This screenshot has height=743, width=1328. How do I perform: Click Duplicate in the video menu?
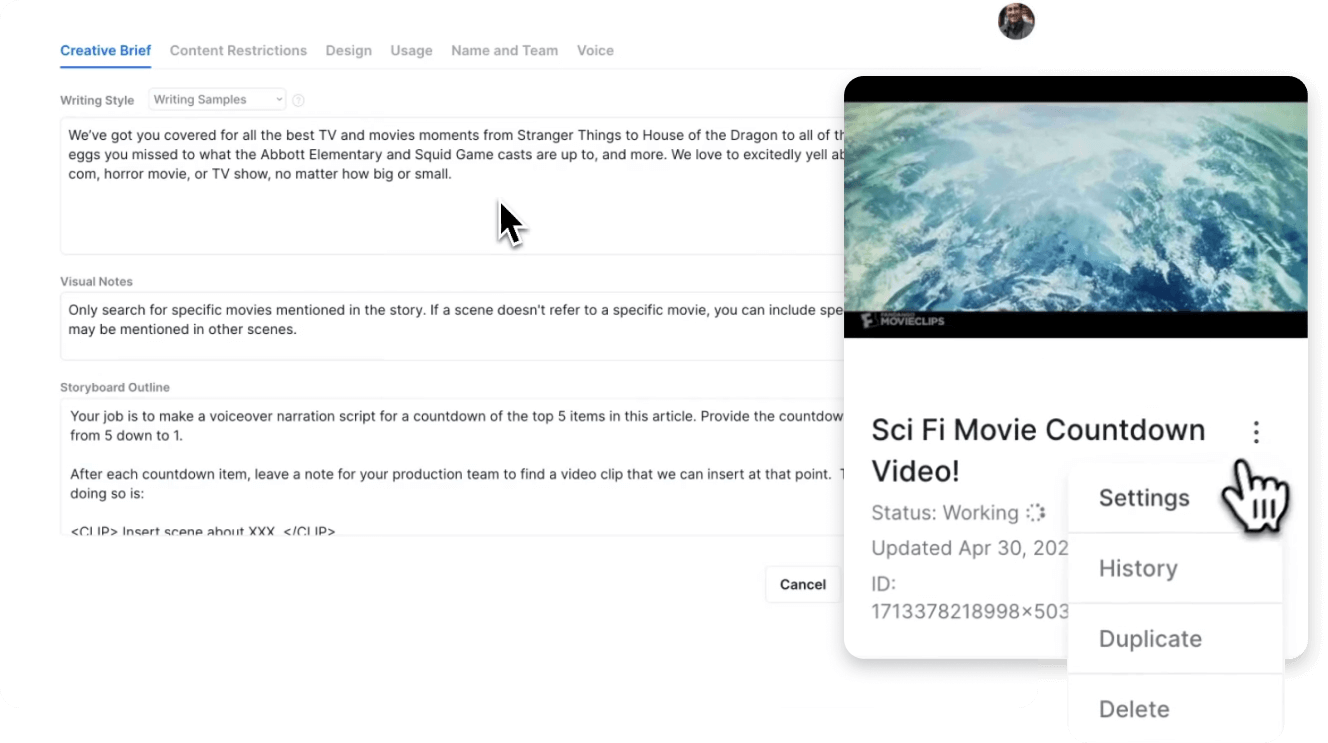point(1150,639)
